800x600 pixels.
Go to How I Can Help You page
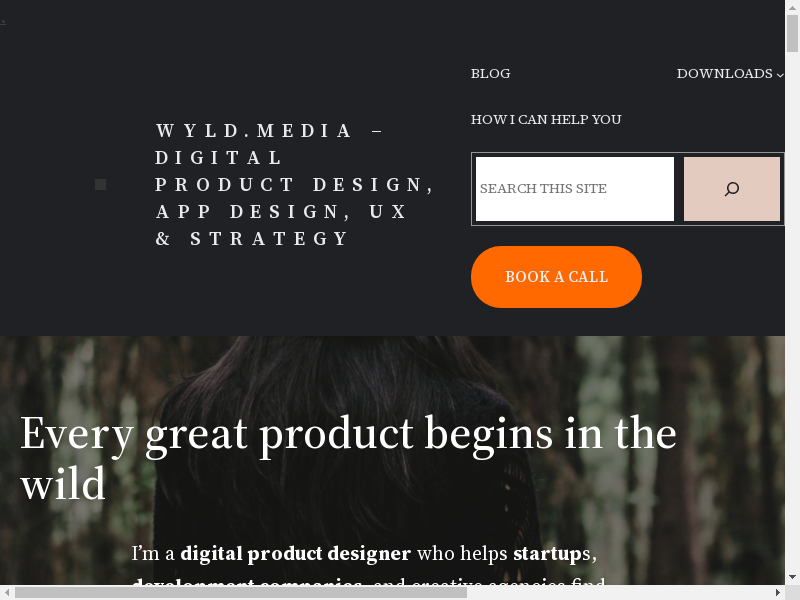pyautogui.click(x=546, y=119)
